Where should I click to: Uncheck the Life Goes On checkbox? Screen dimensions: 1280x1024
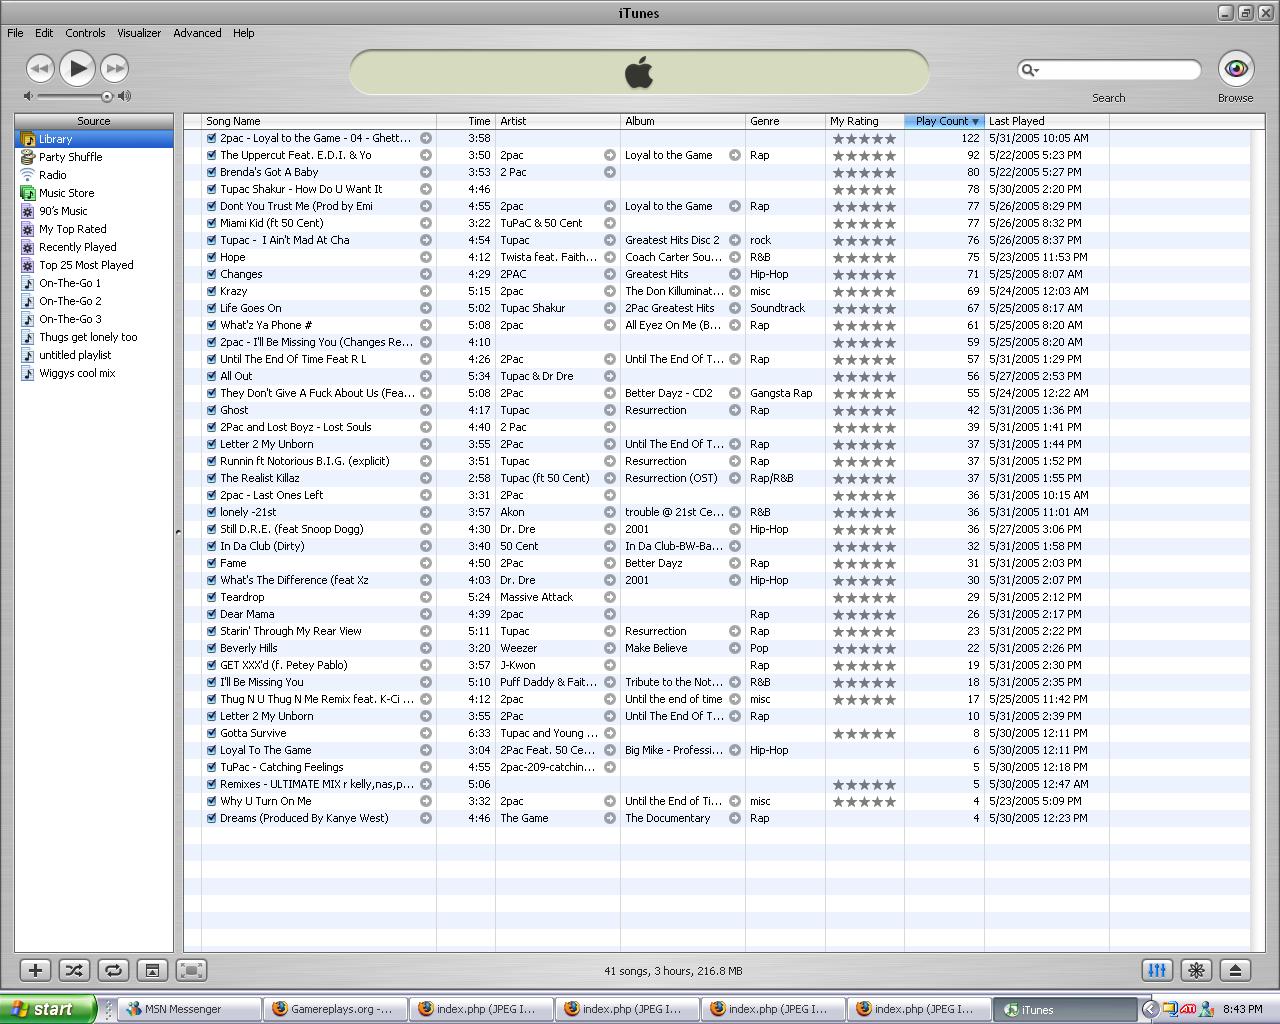pos(211,308)
